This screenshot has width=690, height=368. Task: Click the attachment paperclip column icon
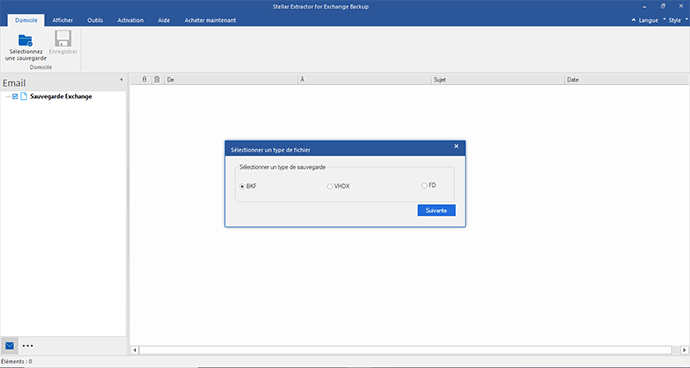coord(144,80)
